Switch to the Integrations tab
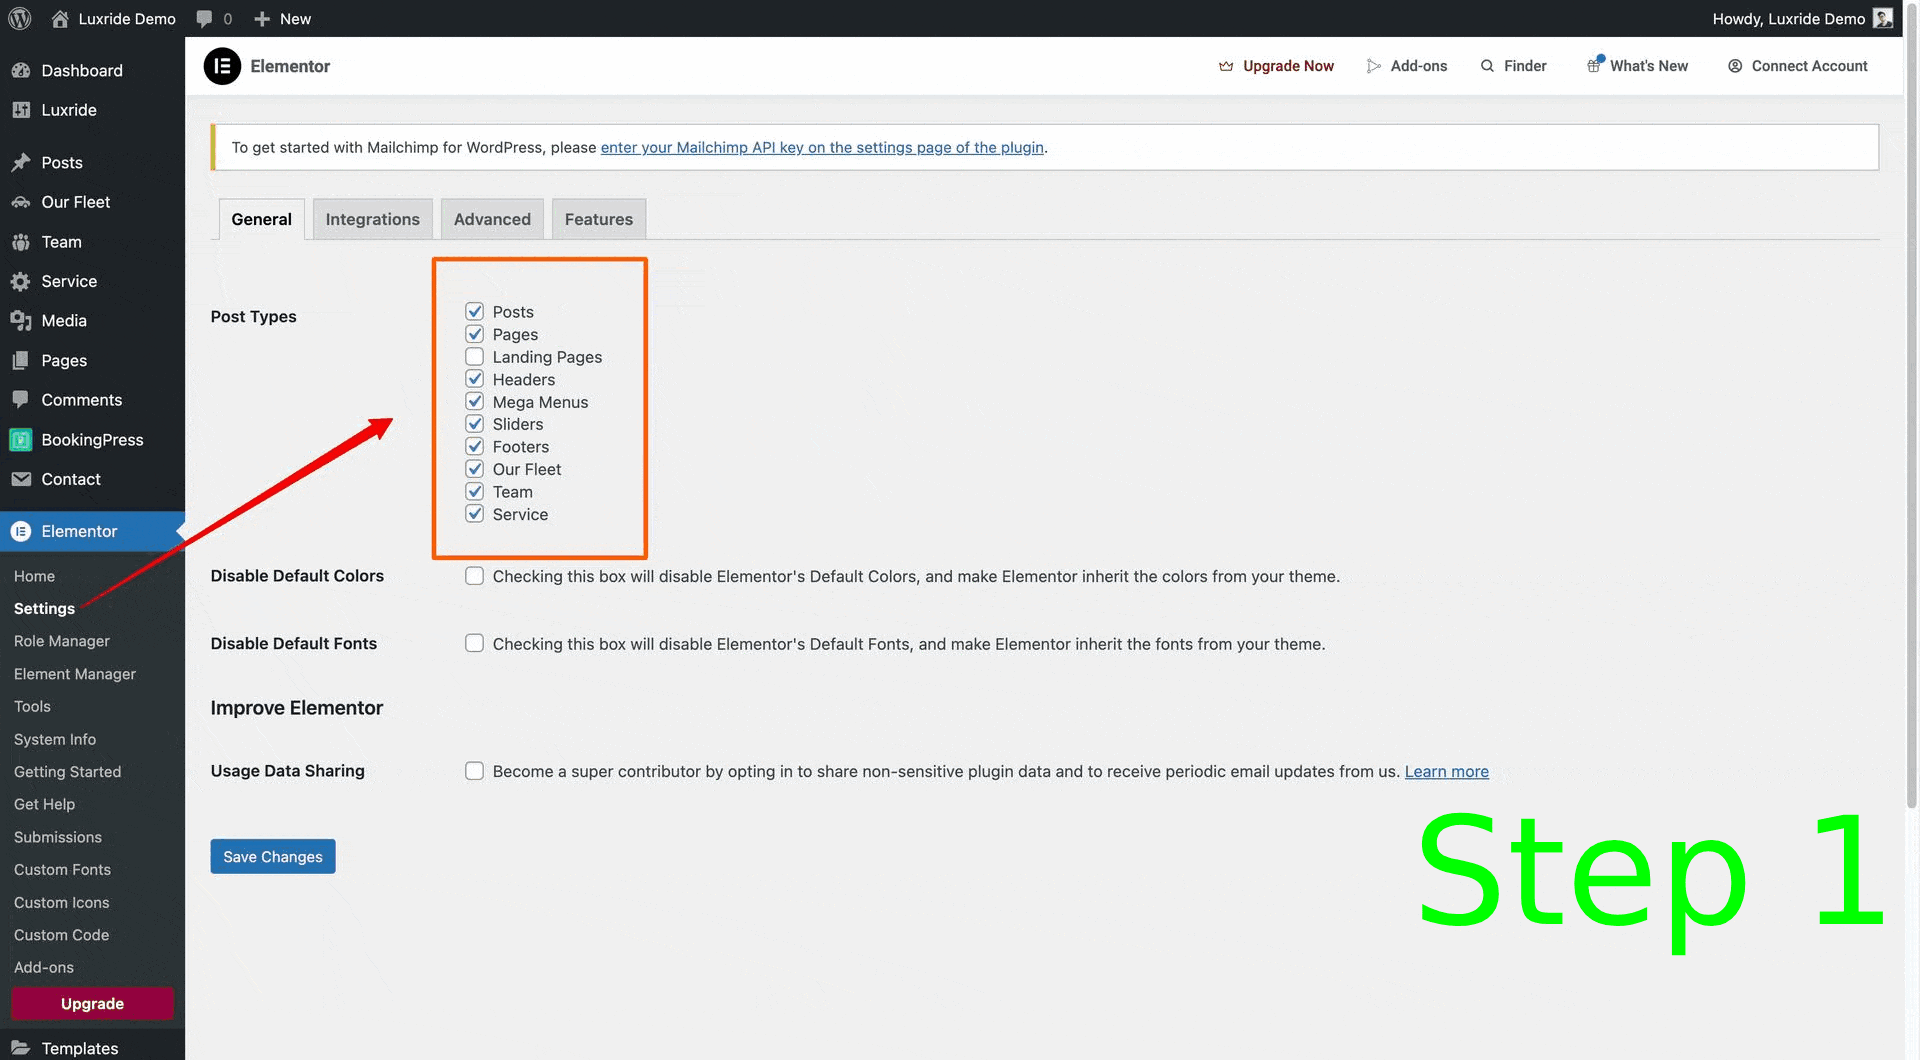This screenshot has height=1060, width=1920. [372, 219]
